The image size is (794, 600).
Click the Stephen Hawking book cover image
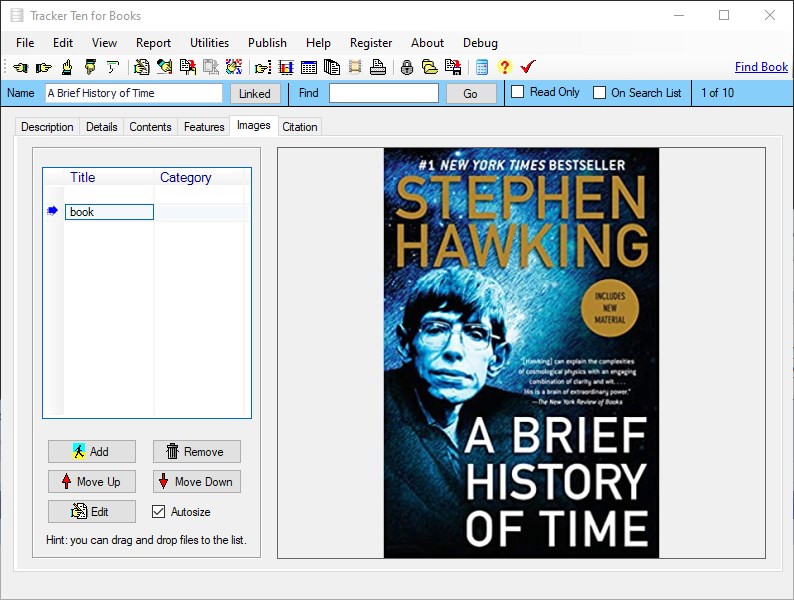click(521, 353)
